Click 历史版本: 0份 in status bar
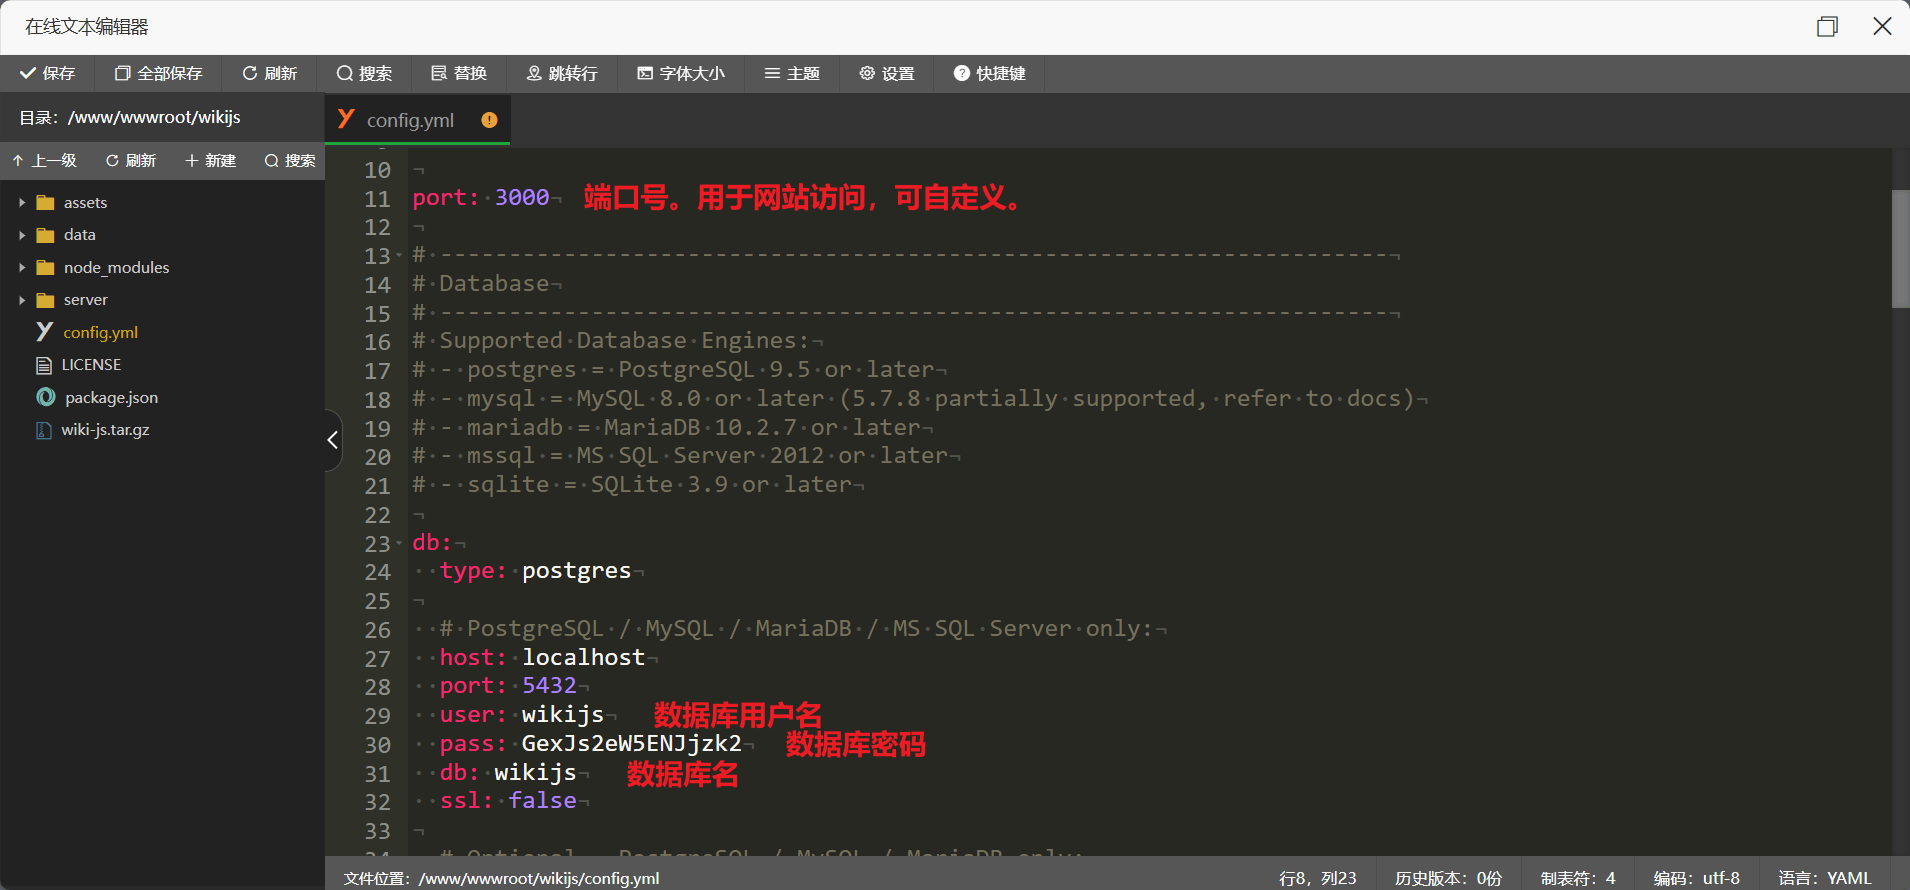The image size is (1910, 890). pos(1449,878)
